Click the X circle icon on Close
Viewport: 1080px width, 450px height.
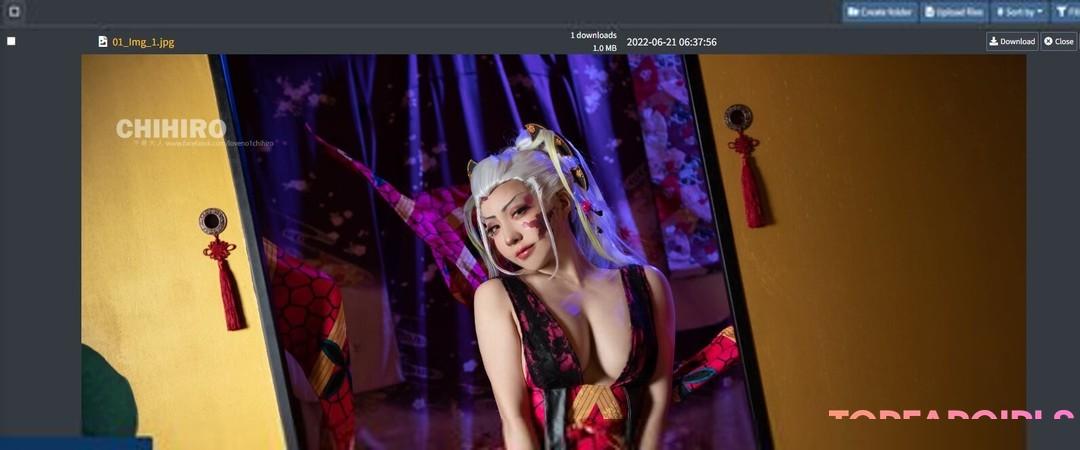(x=1048, y=41)
